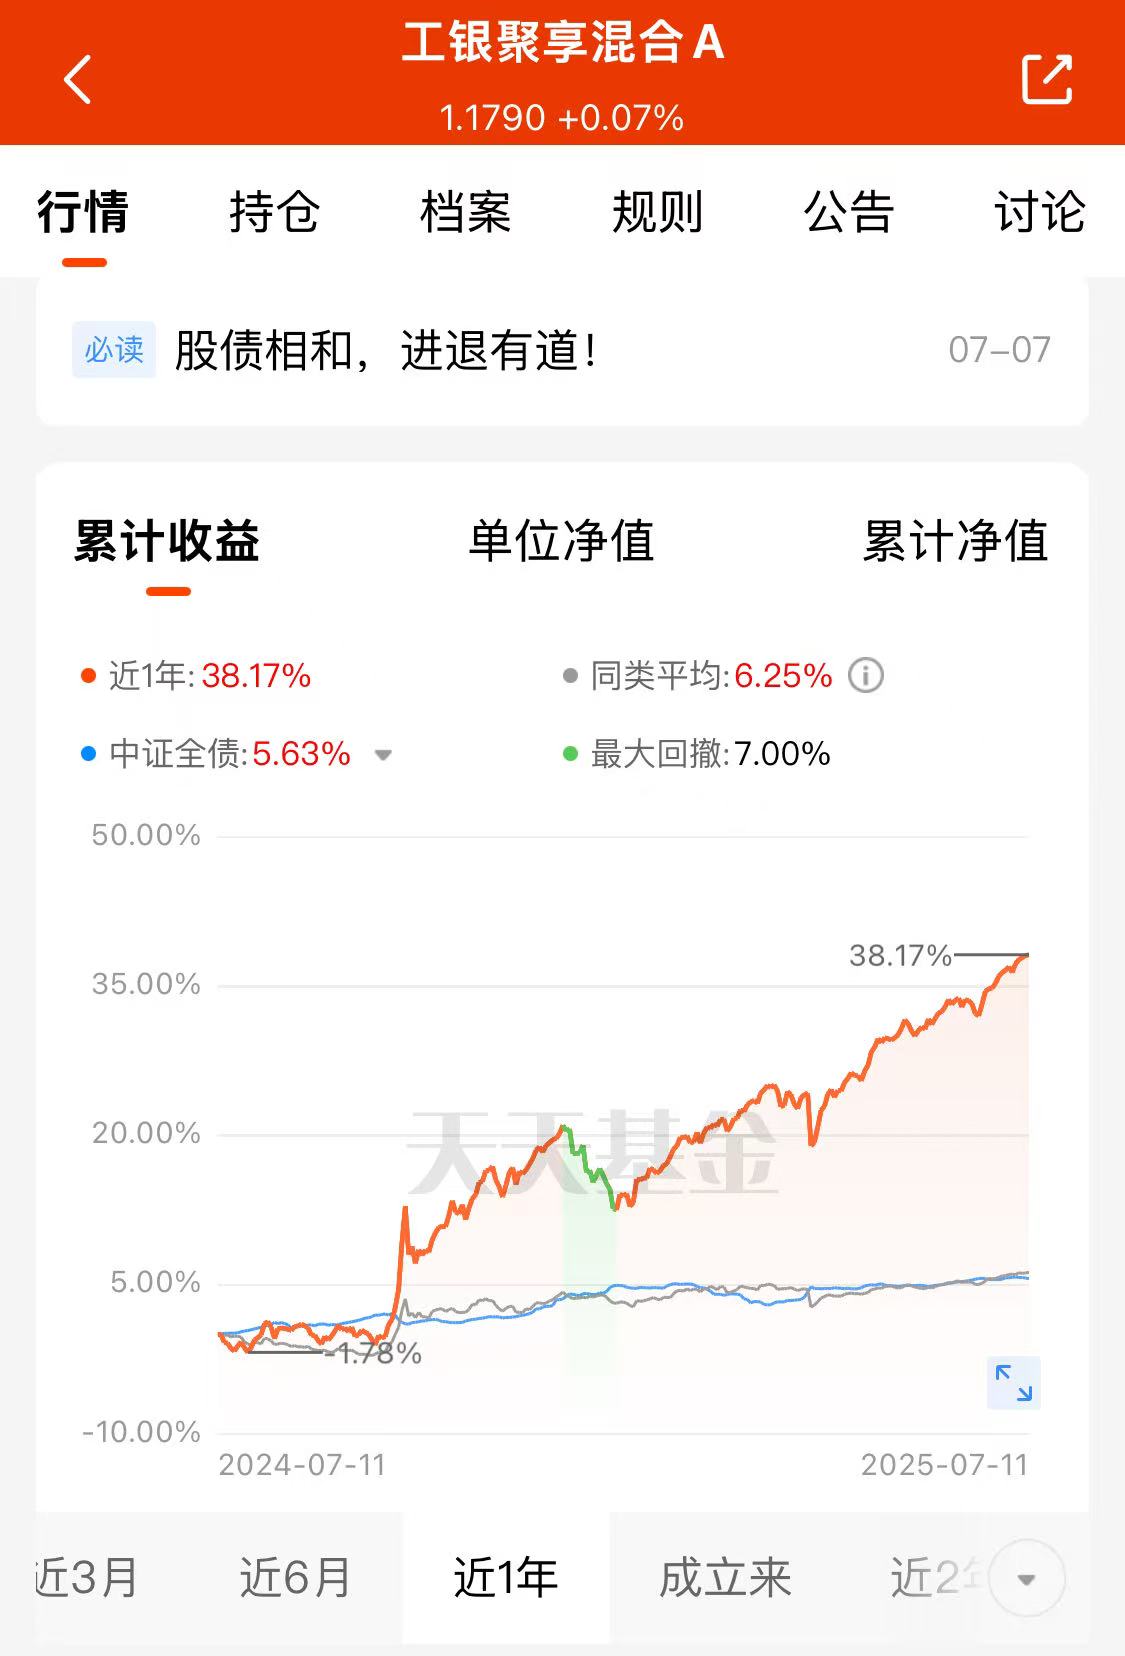The image size is (1125, 1656).
Task: Tap the share icon in header
Action: click(1047, 79)
